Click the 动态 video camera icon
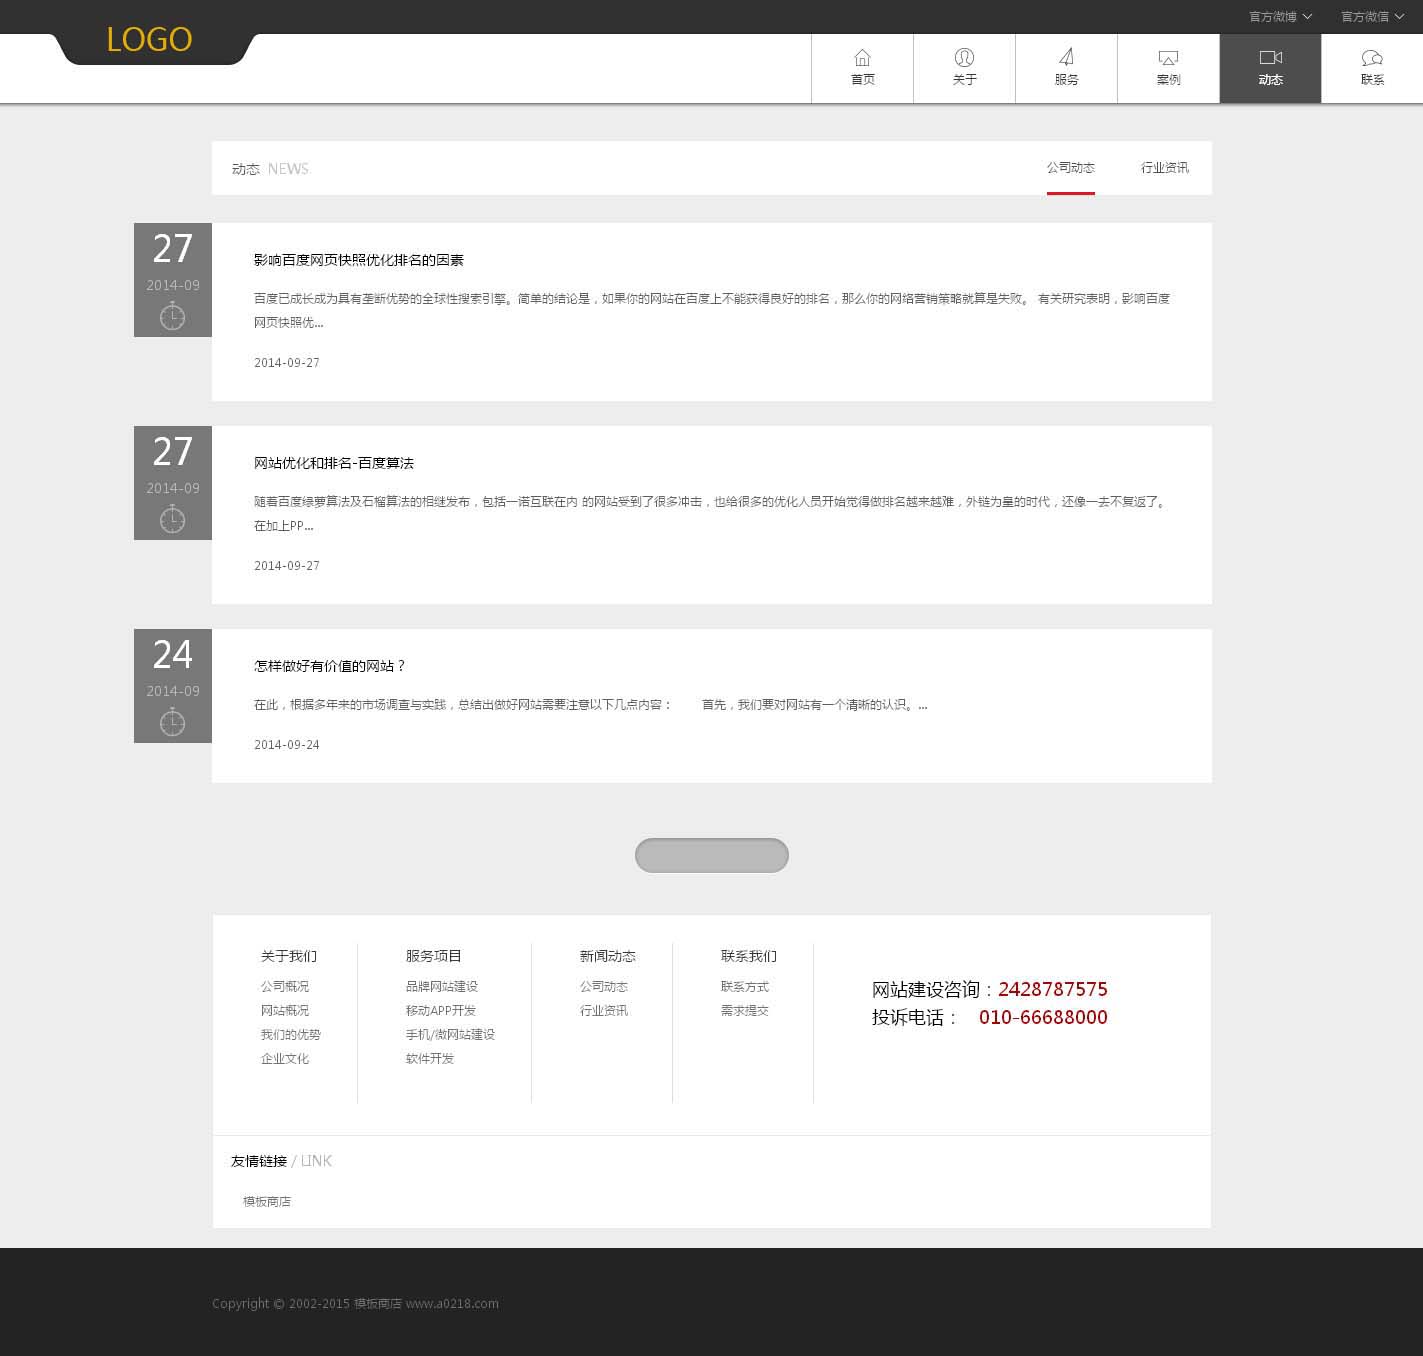The width and height of the screenshot is (1423, 1356). [x=1270, y=58]
